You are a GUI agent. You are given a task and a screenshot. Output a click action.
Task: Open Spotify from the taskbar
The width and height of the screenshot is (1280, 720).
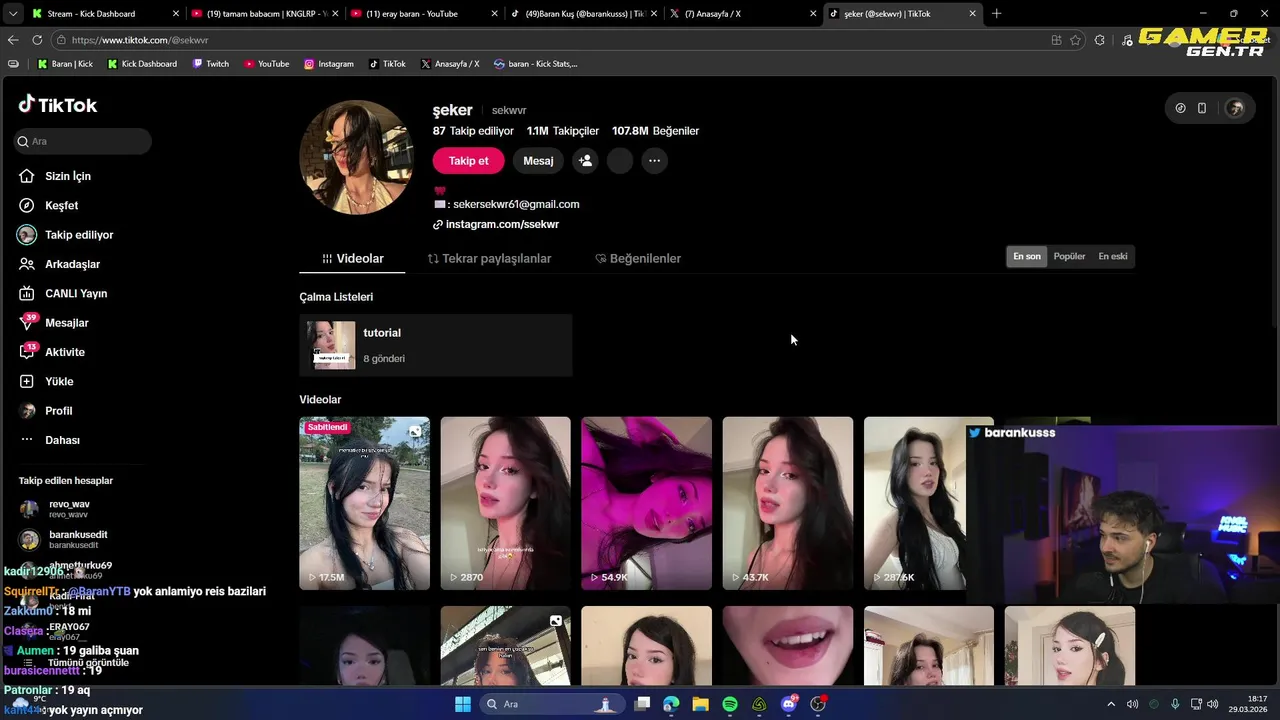(x=730, y=704)
